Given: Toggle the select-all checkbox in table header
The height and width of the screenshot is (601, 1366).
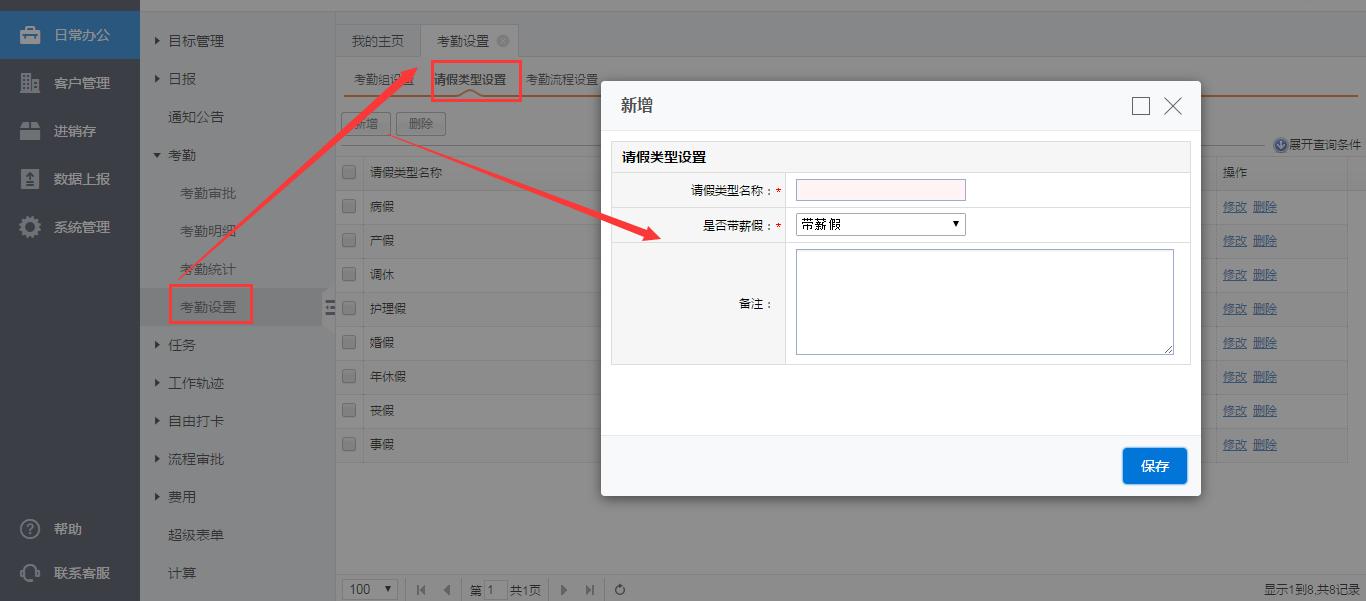Looking at the screenshot, I should [349, 172].
